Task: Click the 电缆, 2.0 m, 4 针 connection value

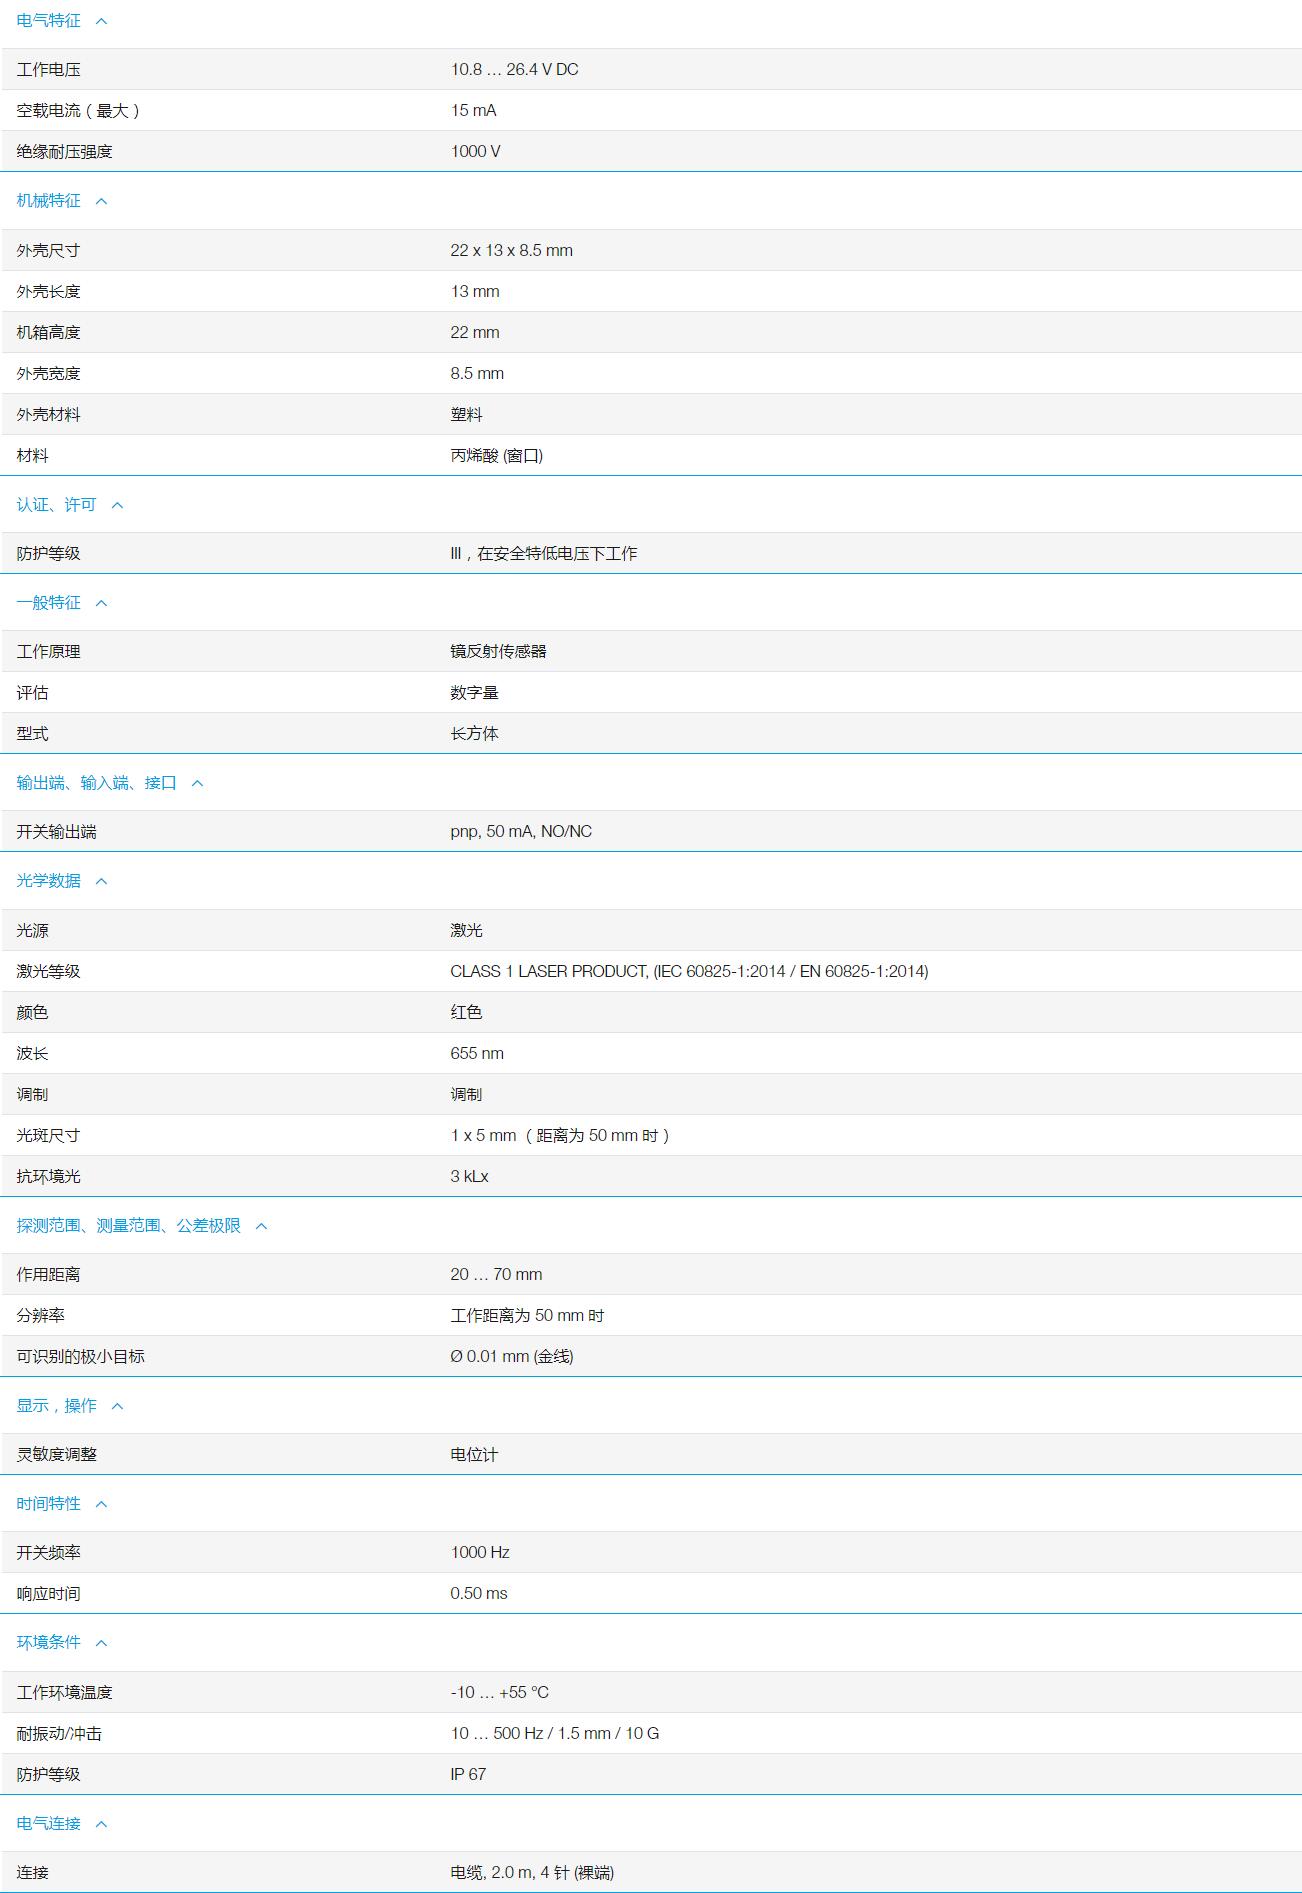Action: tap(531, 1873)
